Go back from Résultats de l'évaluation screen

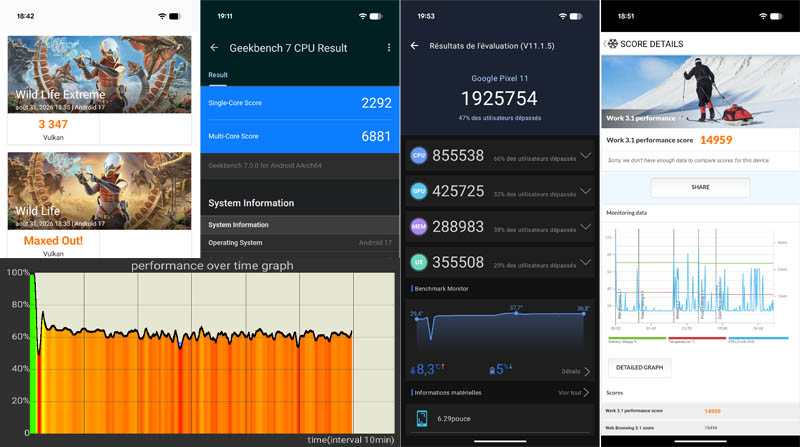(414, 46)
